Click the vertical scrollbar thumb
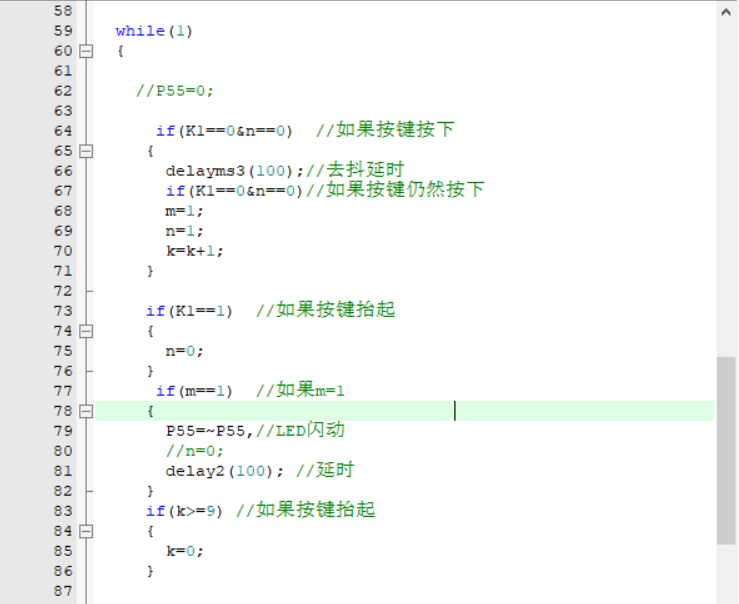Viewport: 739px width, 604px height. (726, 450)
